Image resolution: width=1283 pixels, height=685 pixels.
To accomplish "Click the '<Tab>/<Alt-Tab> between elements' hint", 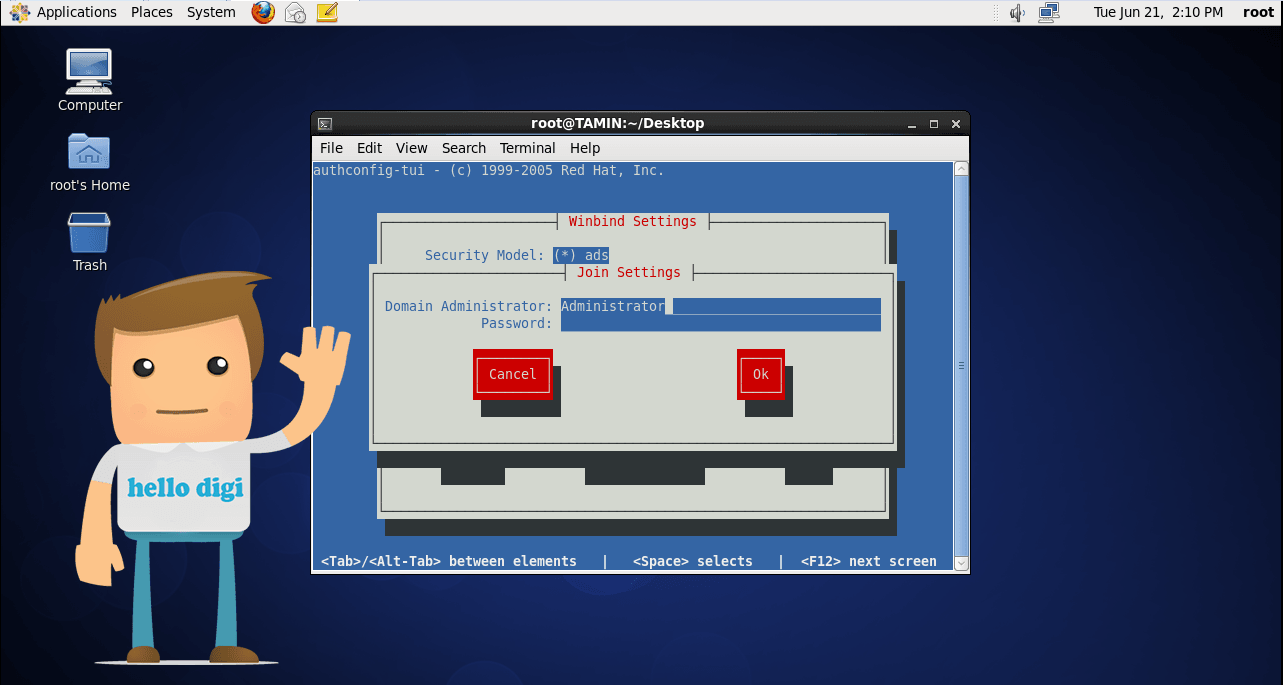I will (448, 561).
